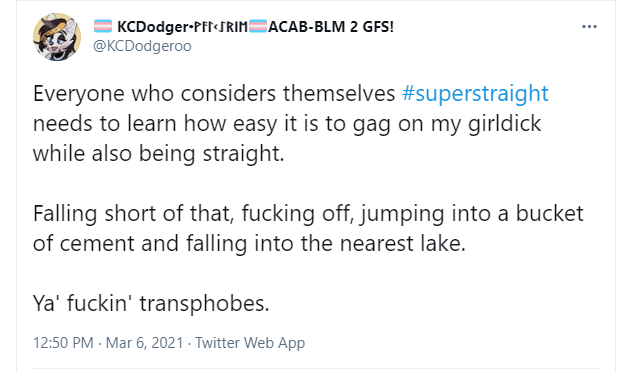This screenshot has width=623, height=373.
Task: Click the #superstraight hashtag
Action: click(475, 93)
